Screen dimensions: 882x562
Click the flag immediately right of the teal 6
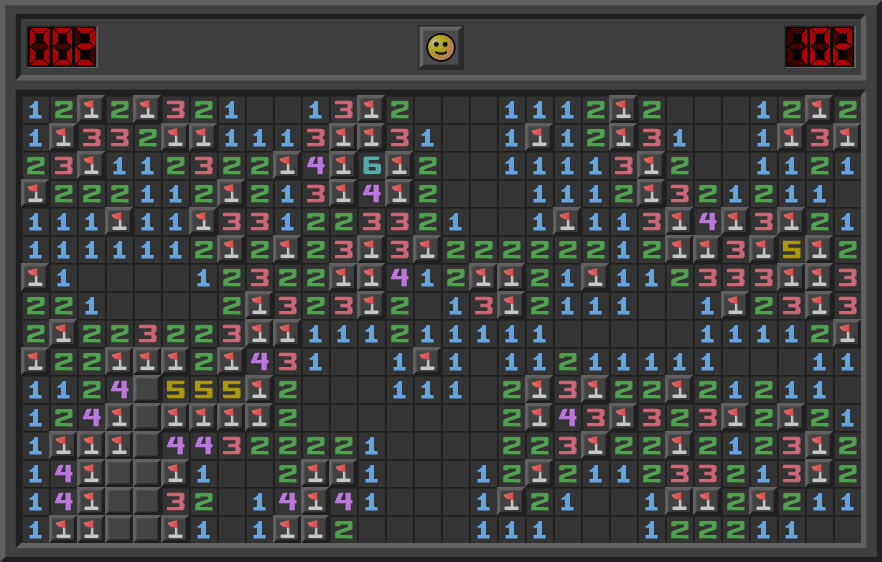[x=400, y=165]
